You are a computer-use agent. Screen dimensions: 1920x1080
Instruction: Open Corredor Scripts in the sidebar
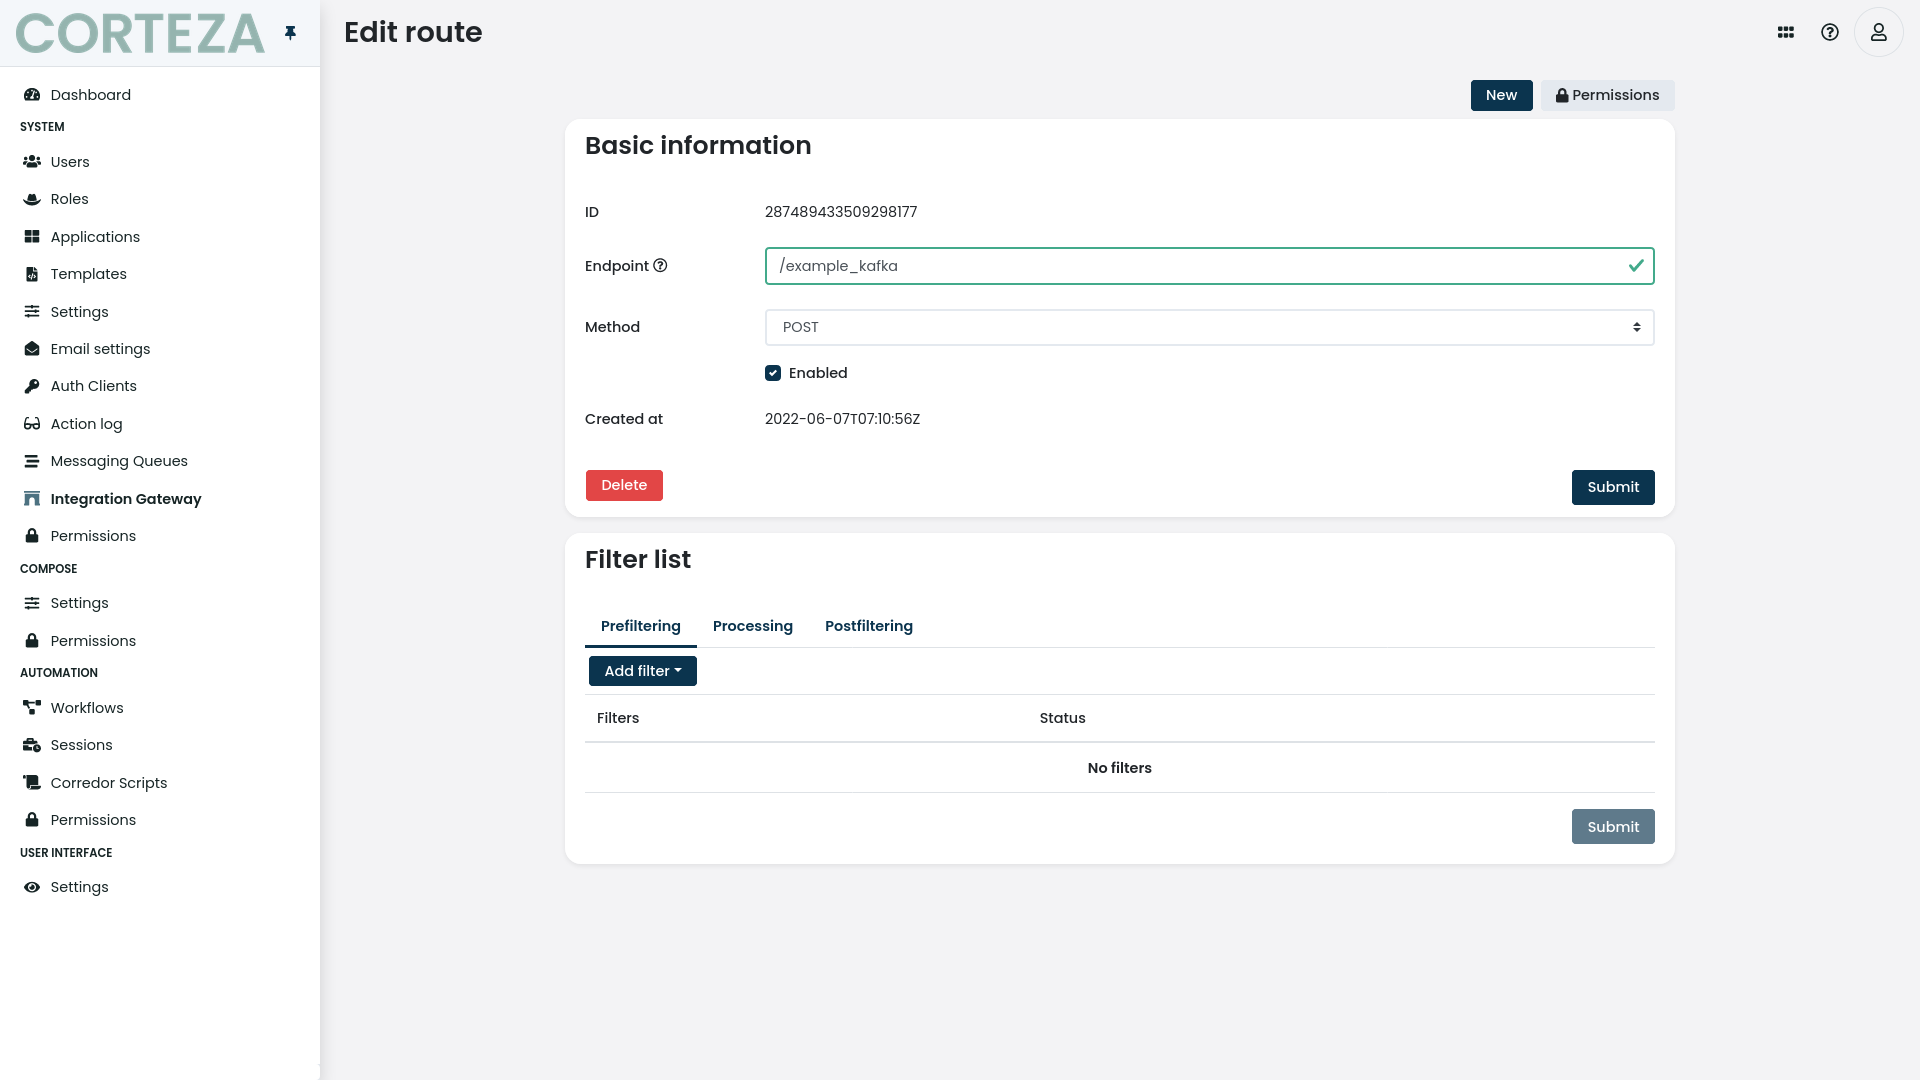108,783
